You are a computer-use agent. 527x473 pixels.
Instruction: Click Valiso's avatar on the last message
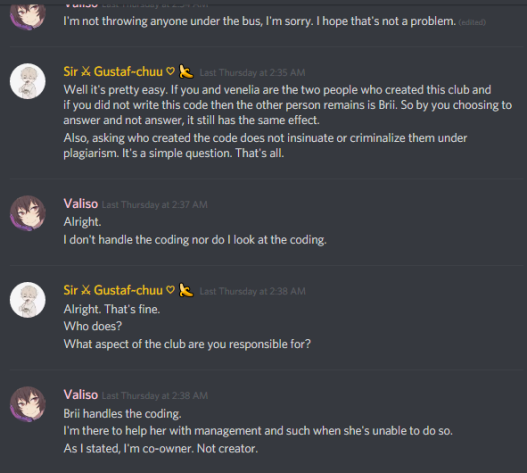point(28,404)
